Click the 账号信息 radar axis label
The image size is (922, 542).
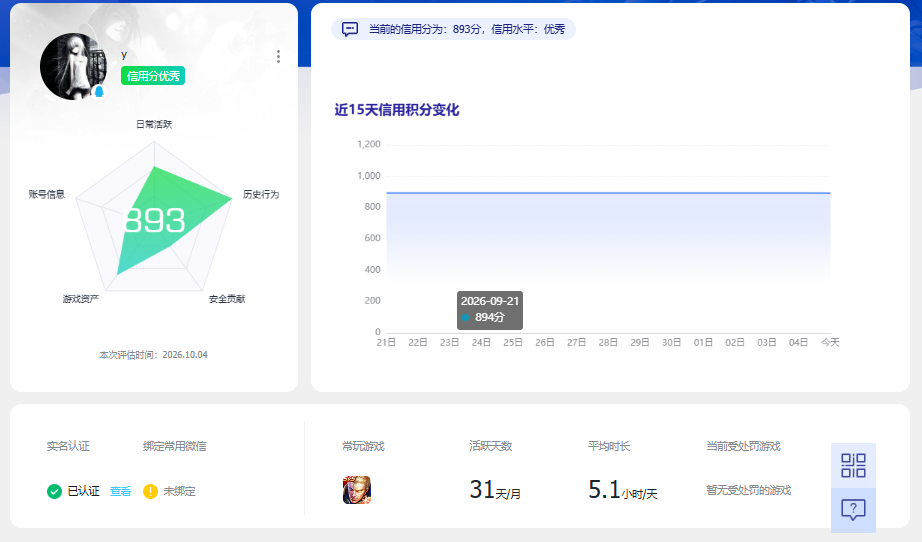coord(46,194)
